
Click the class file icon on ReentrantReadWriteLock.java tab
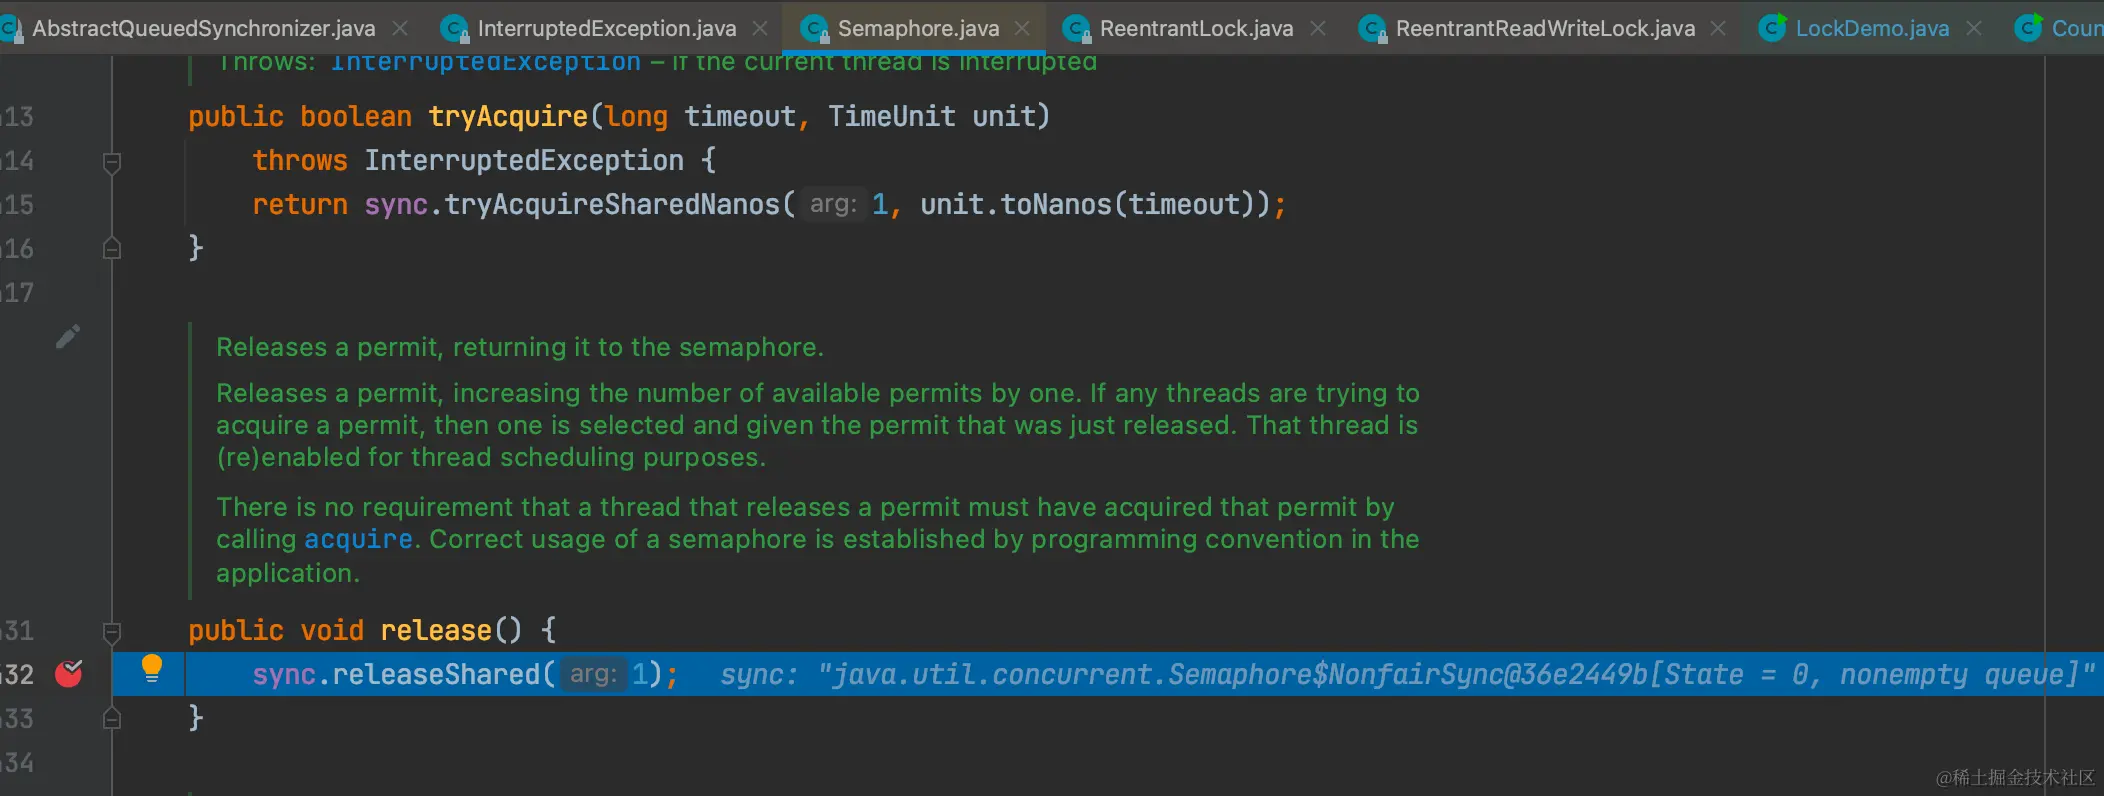click(x=1373, y=29)
